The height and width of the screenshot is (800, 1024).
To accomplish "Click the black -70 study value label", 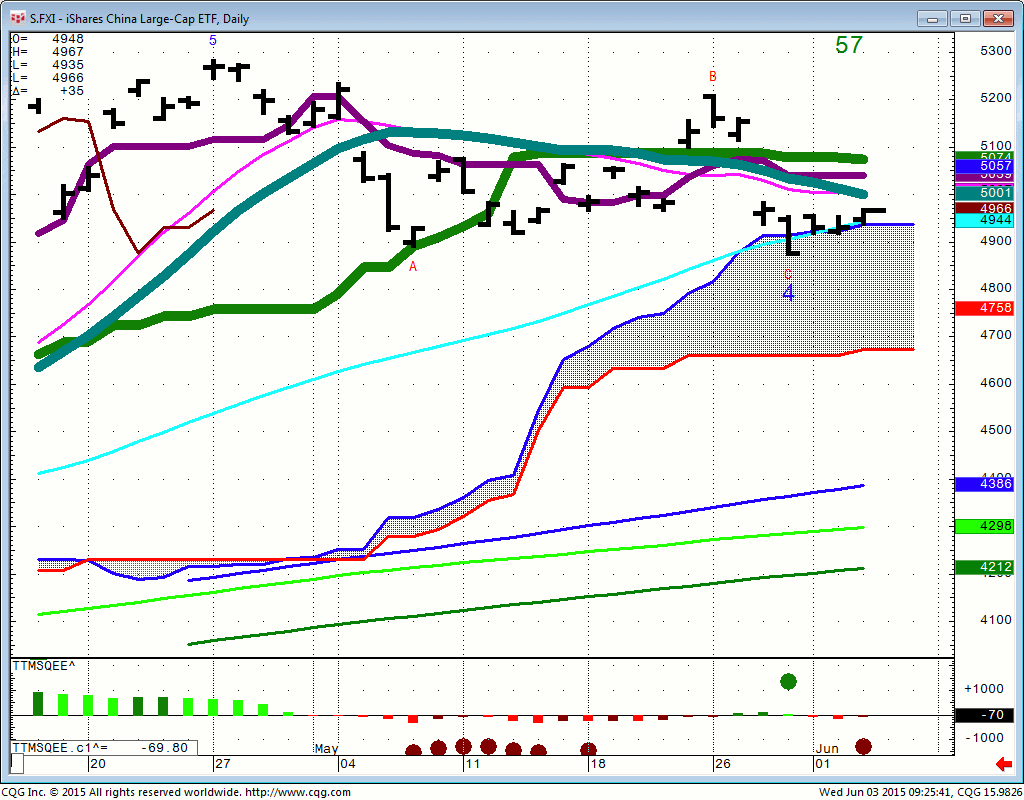I will point(984,715).
